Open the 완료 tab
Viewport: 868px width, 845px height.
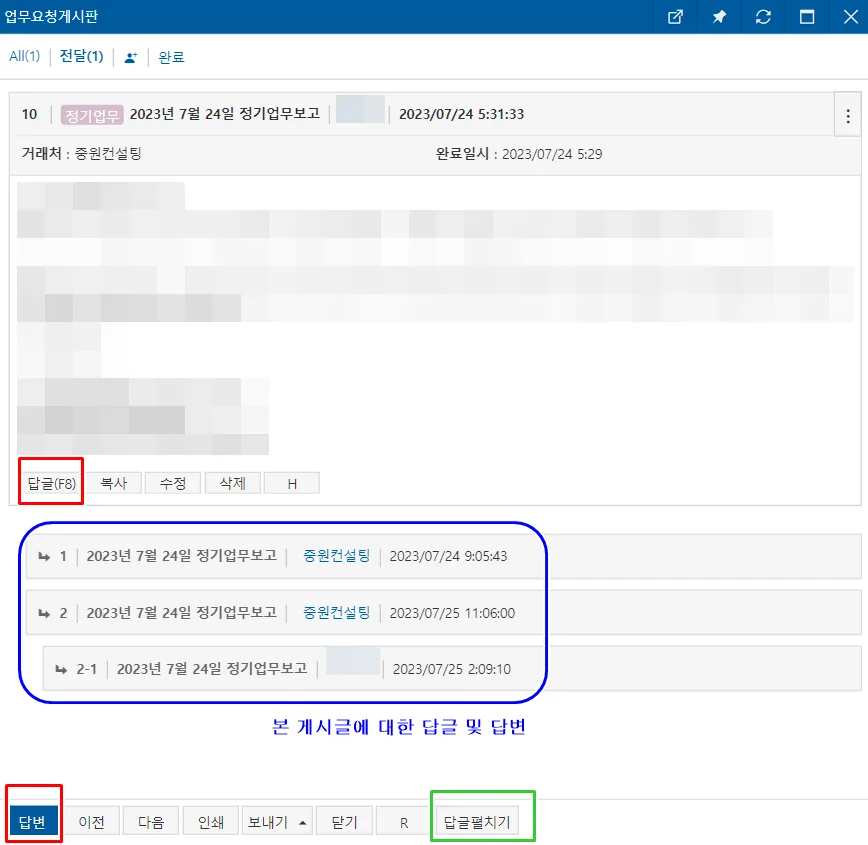click(x=171, y=57)
